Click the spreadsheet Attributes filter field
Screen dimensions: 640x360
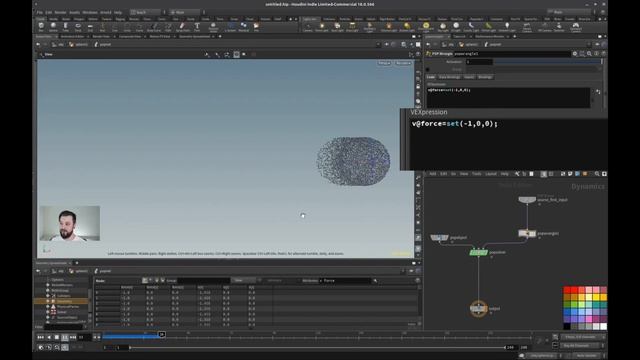(346, 280)
